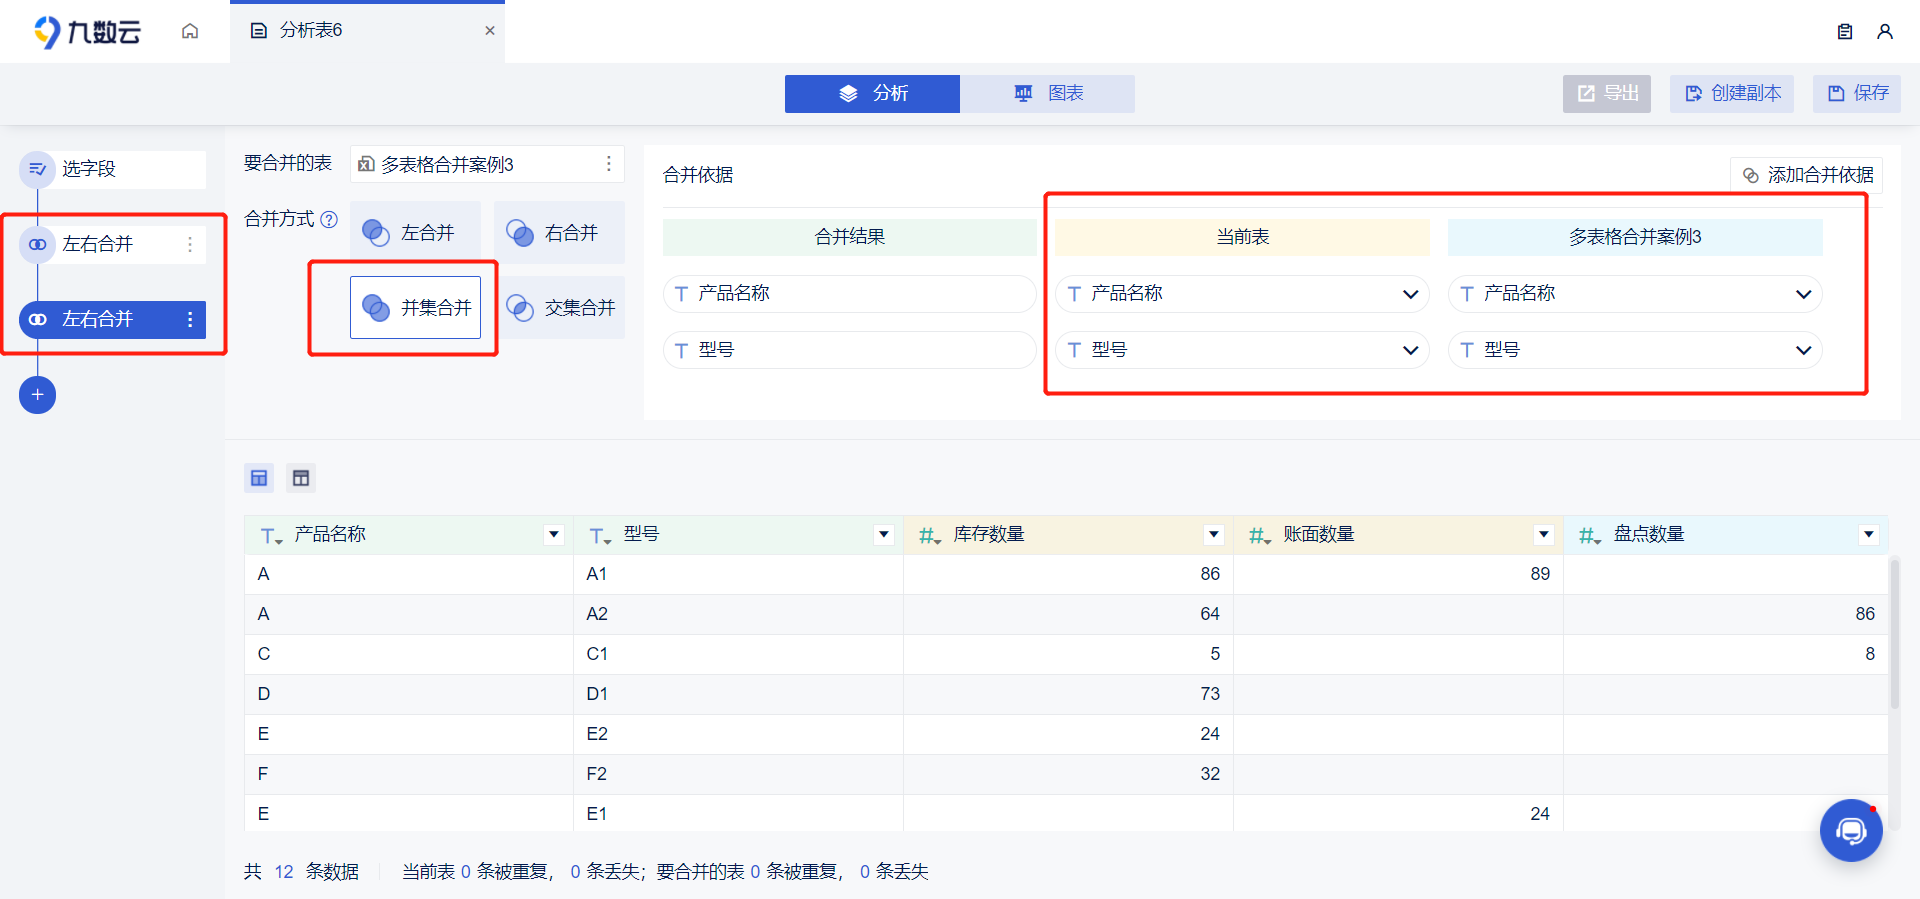Add a new step with the plus button
1920x899 pixels.
point(38,395)
